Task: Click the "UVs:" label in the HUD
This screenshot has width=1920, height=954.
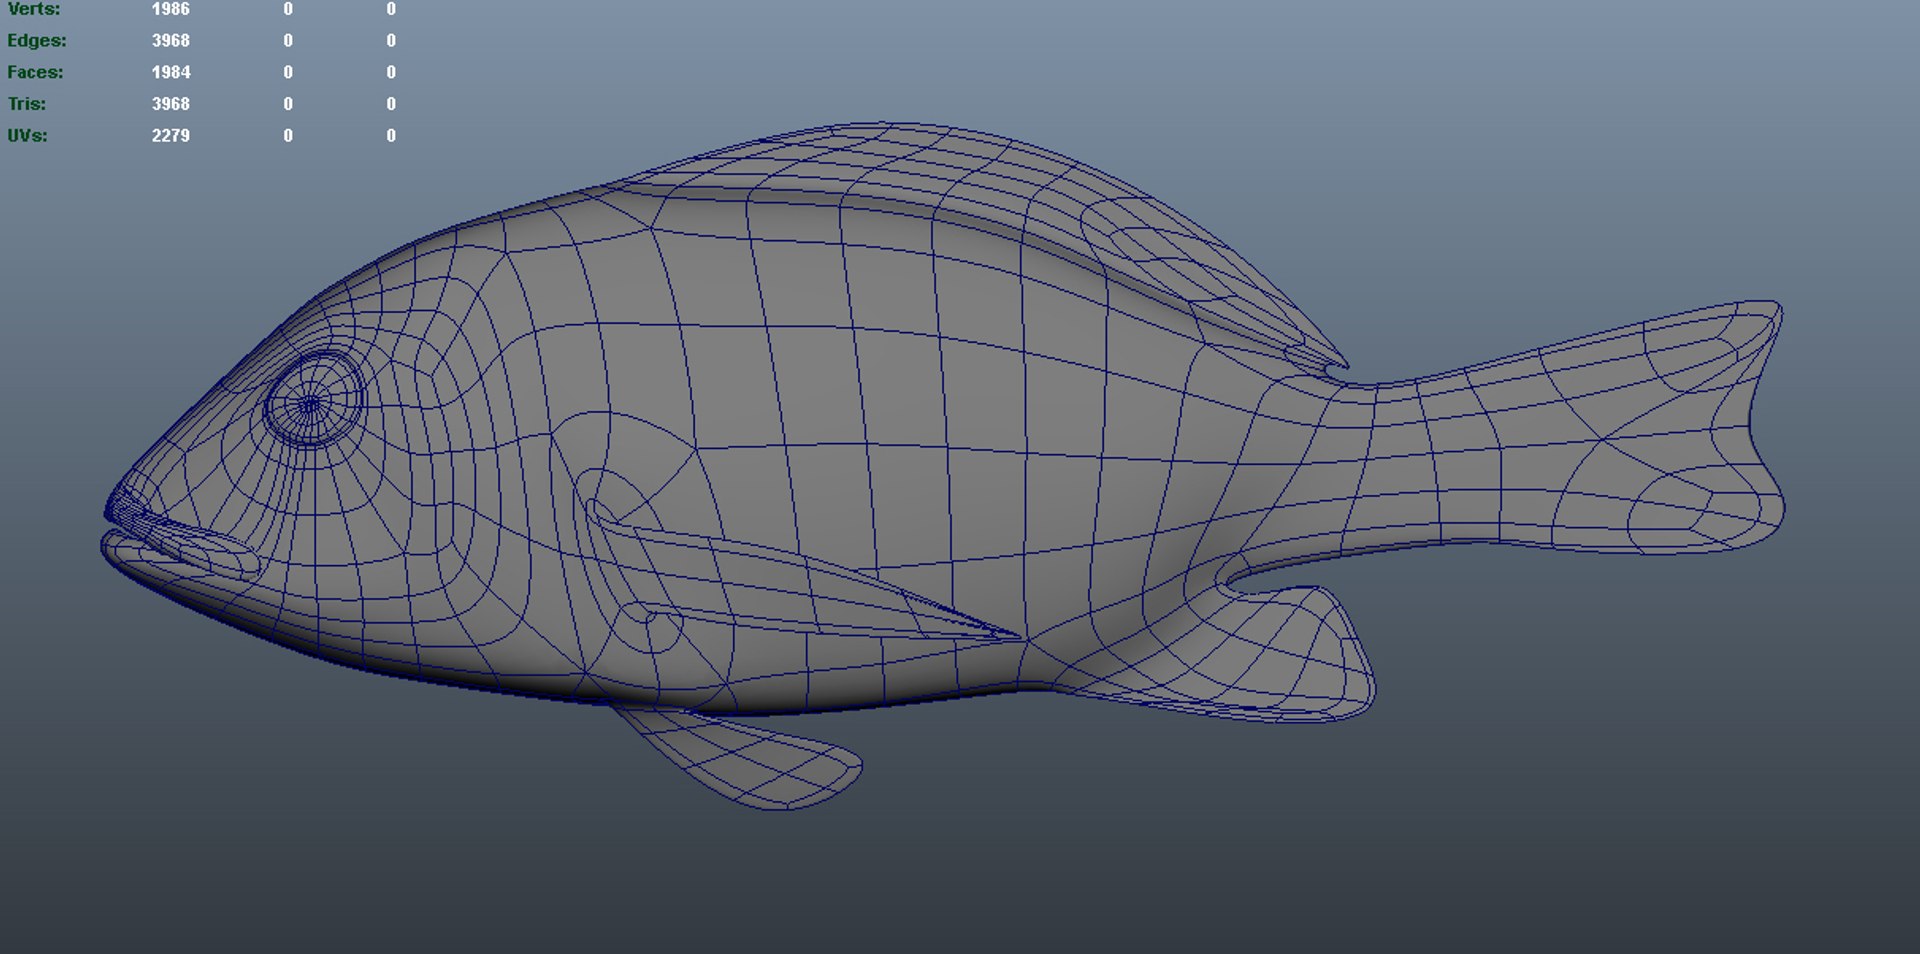Action: (x=27, y=135)
